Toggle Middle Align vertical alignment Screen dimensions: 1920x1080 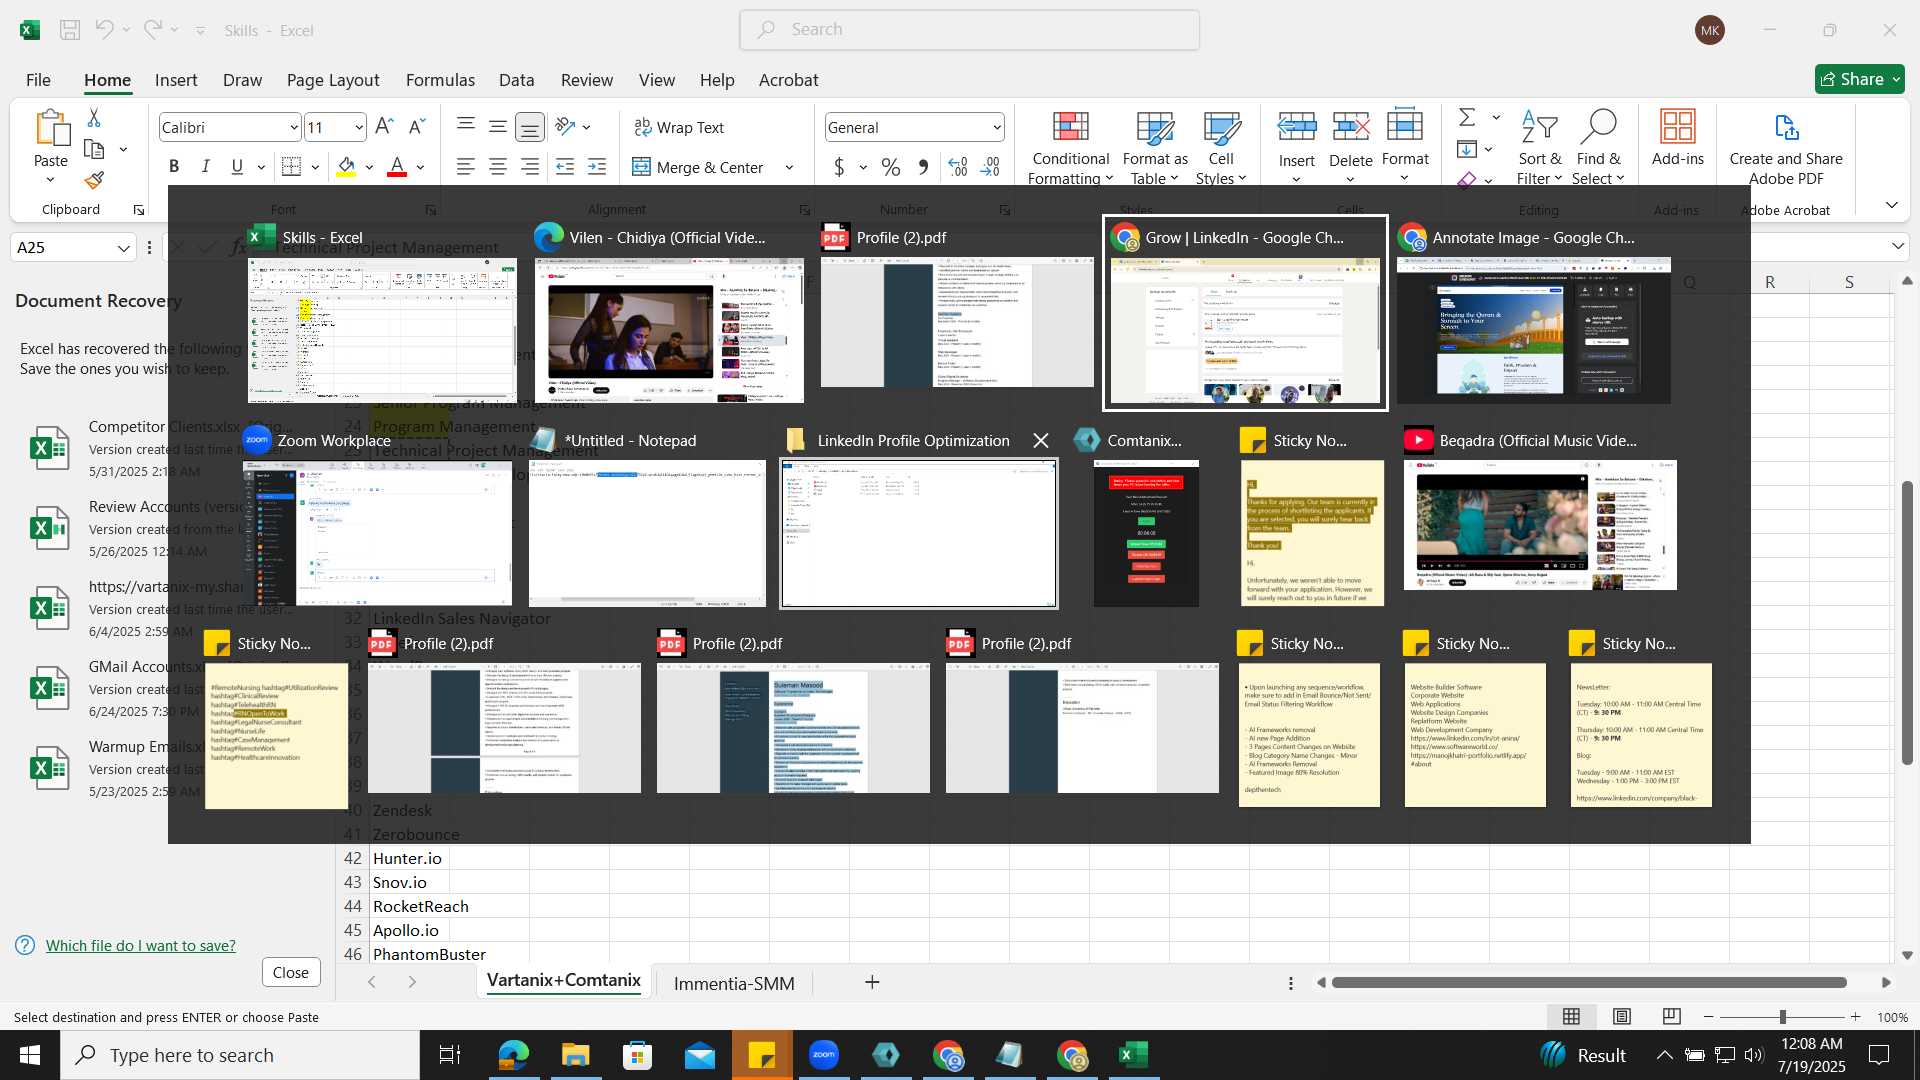click(x=497, y=127)
